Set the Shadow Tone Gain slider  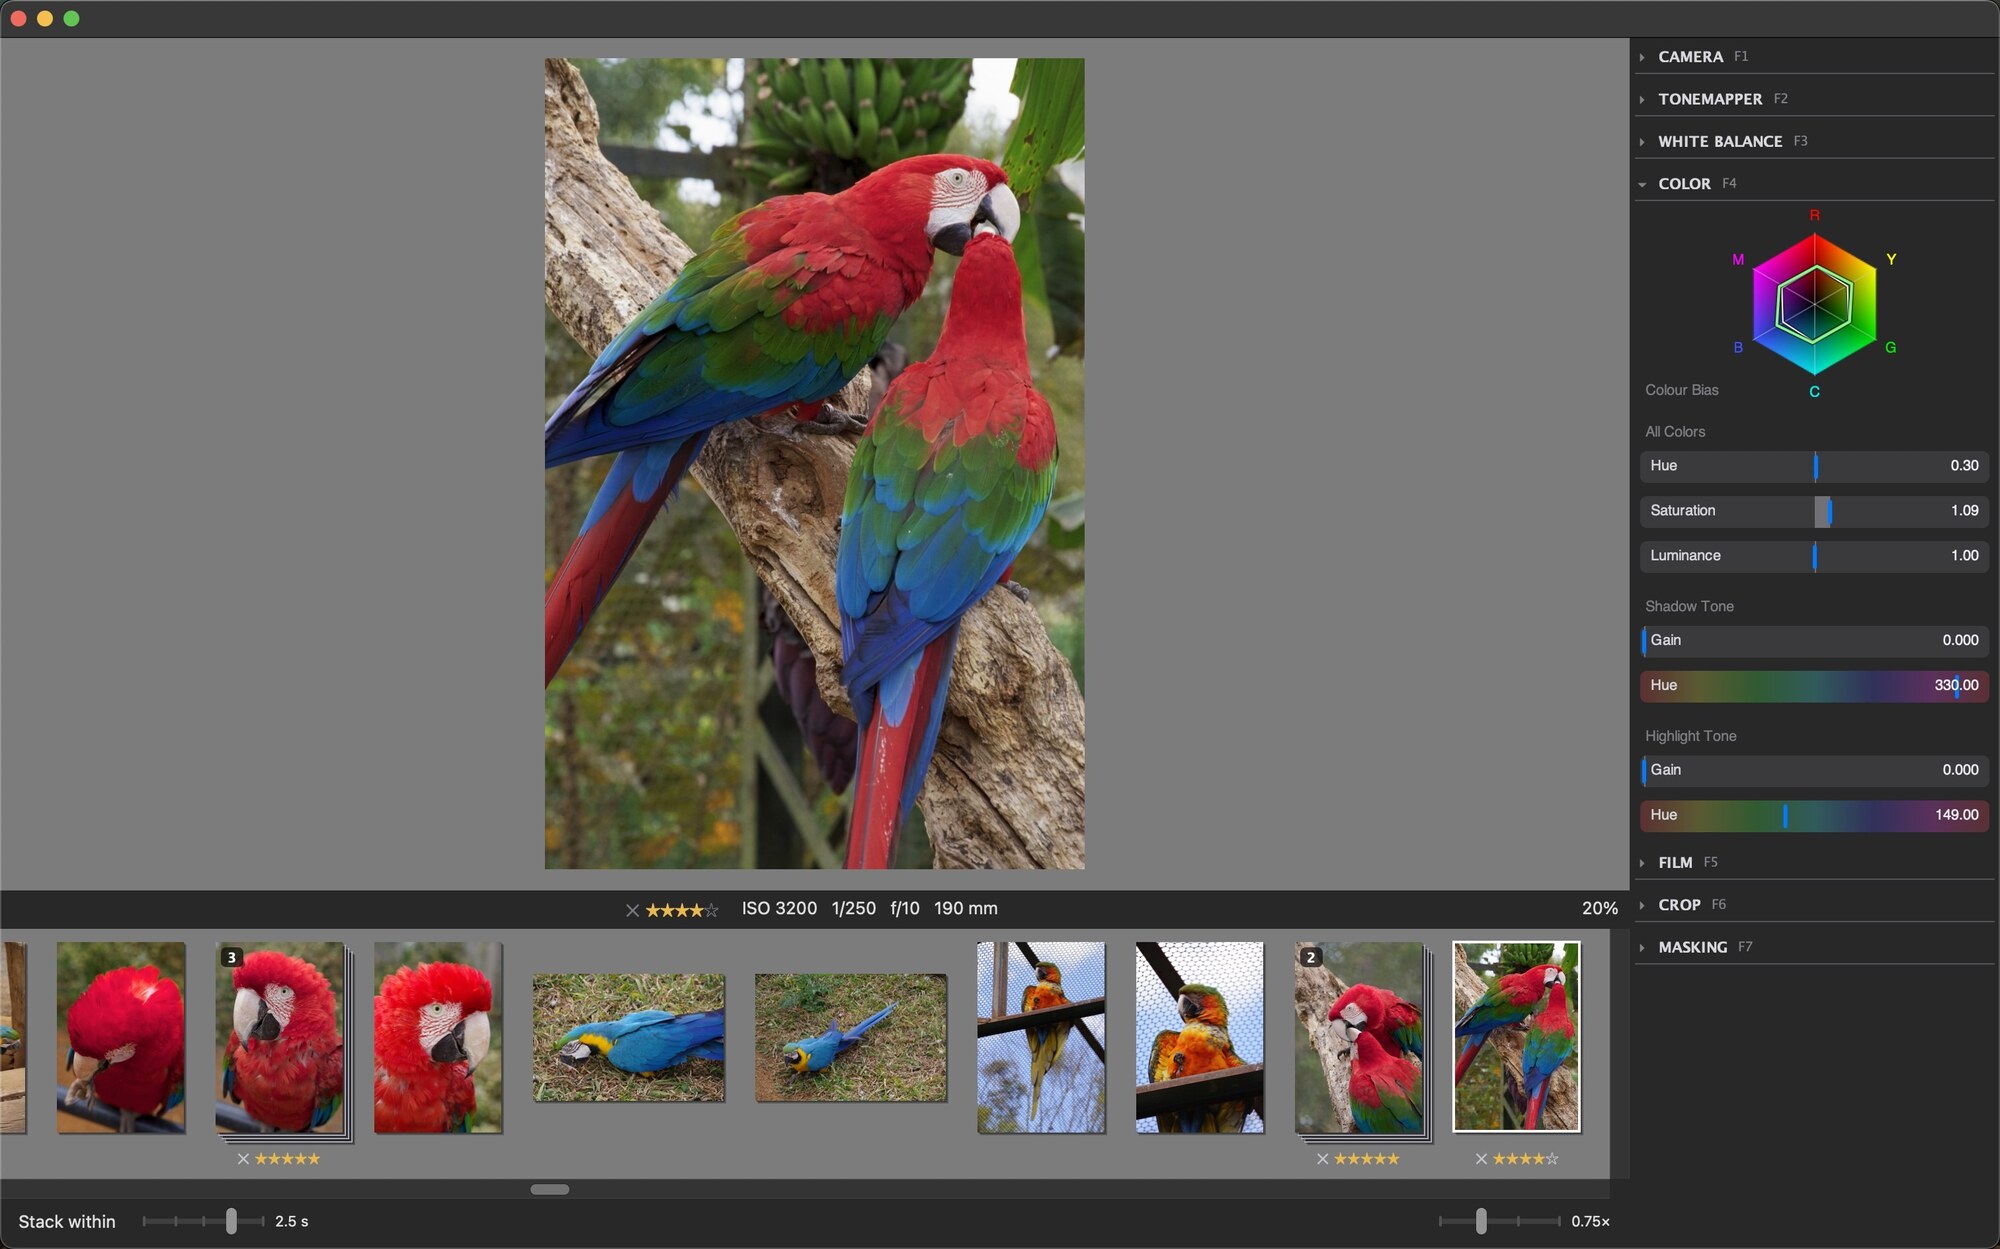(1814, 641)
